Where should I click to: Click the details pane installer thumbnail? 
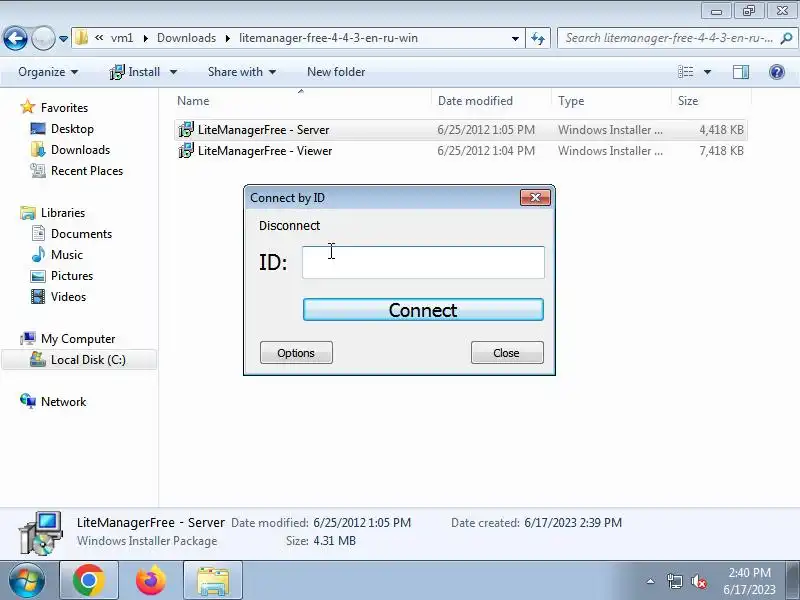[41, 533]
